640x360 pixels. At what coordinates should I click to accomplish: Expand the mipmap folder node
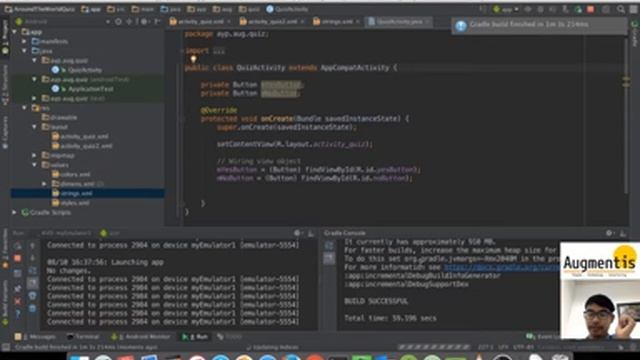(35, 156)
